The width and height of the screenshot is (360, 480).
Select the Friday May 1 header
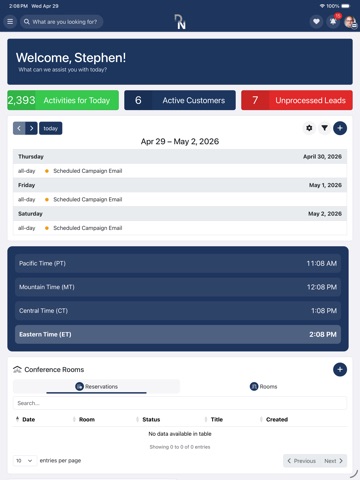(x=180, y=185)
